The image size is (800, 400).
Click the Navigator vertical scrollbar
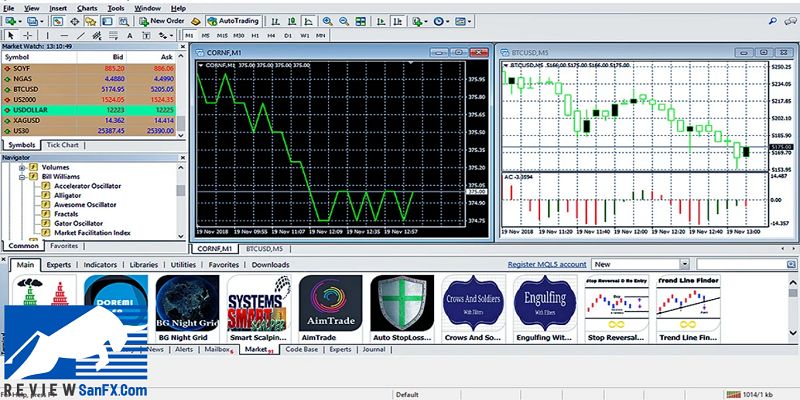click(x=181, y=202)
